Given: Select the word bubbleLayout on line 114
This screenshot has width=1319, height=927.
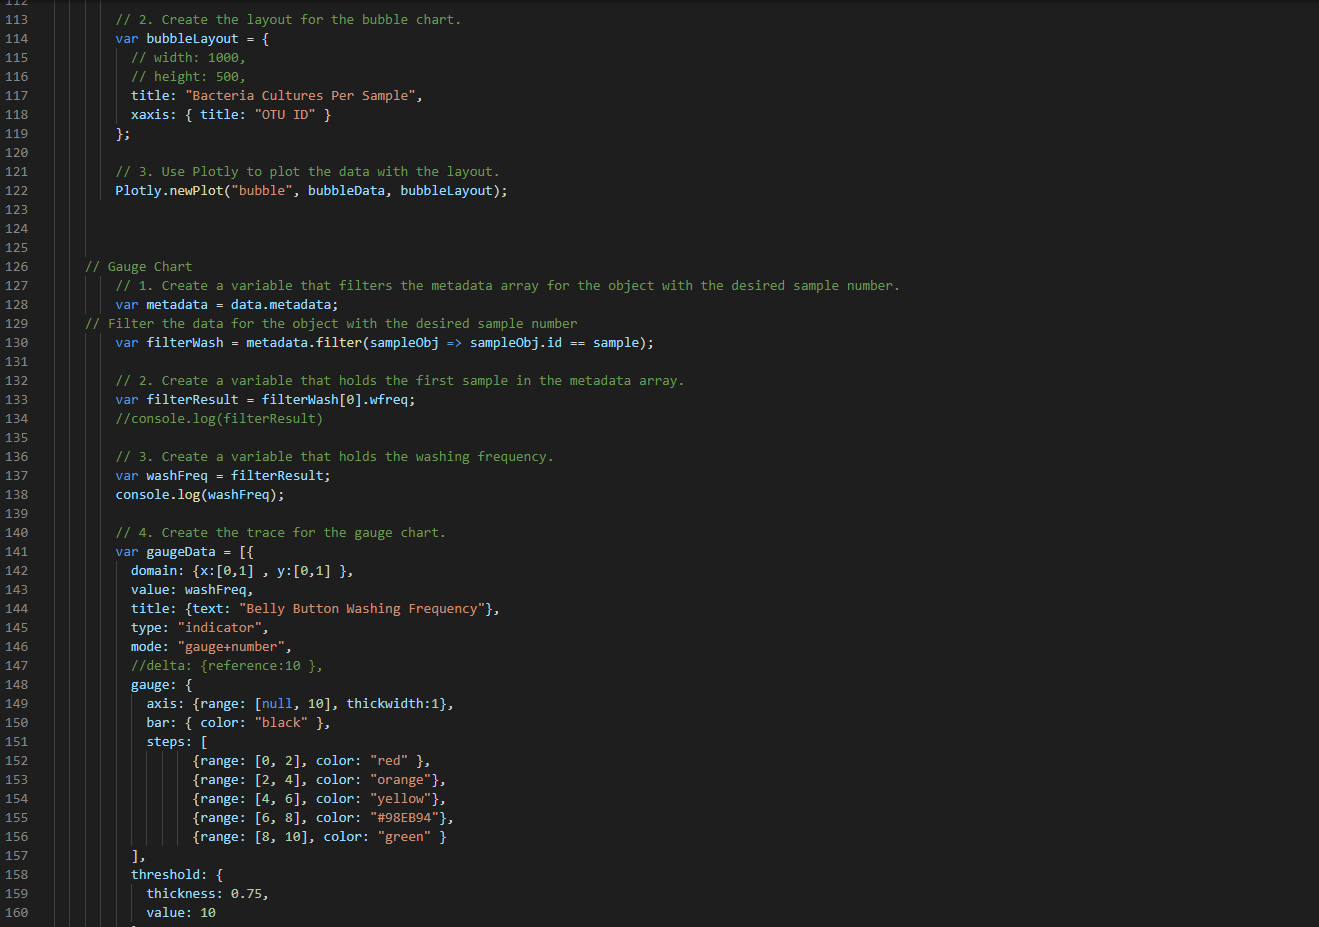Looking at the screenshot, I should (x=193, y=38).
